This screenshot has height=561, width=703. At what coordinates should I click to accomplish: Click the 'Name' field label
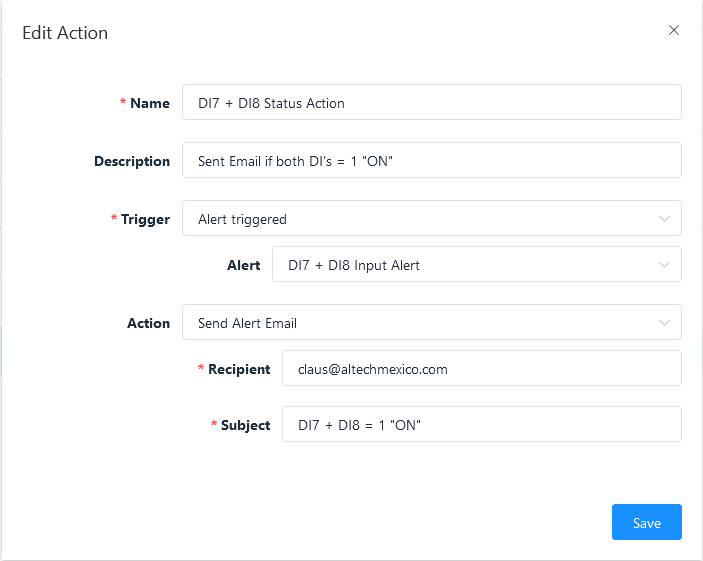tap(150, 103)
